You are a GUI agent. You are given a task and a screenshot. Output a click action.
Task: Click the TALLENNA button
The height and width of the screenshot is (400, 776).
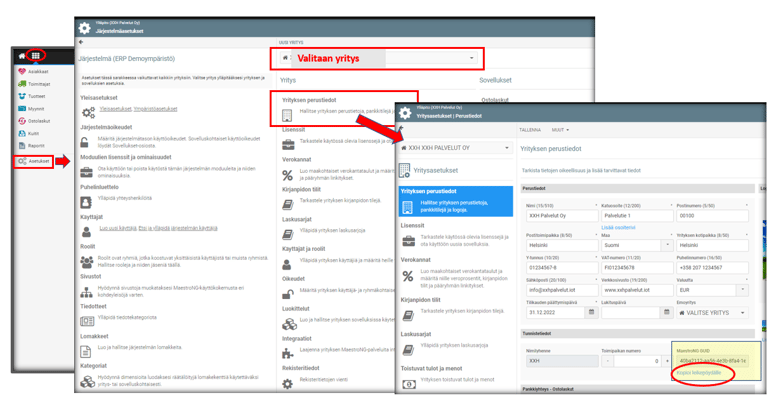point(530,130)
